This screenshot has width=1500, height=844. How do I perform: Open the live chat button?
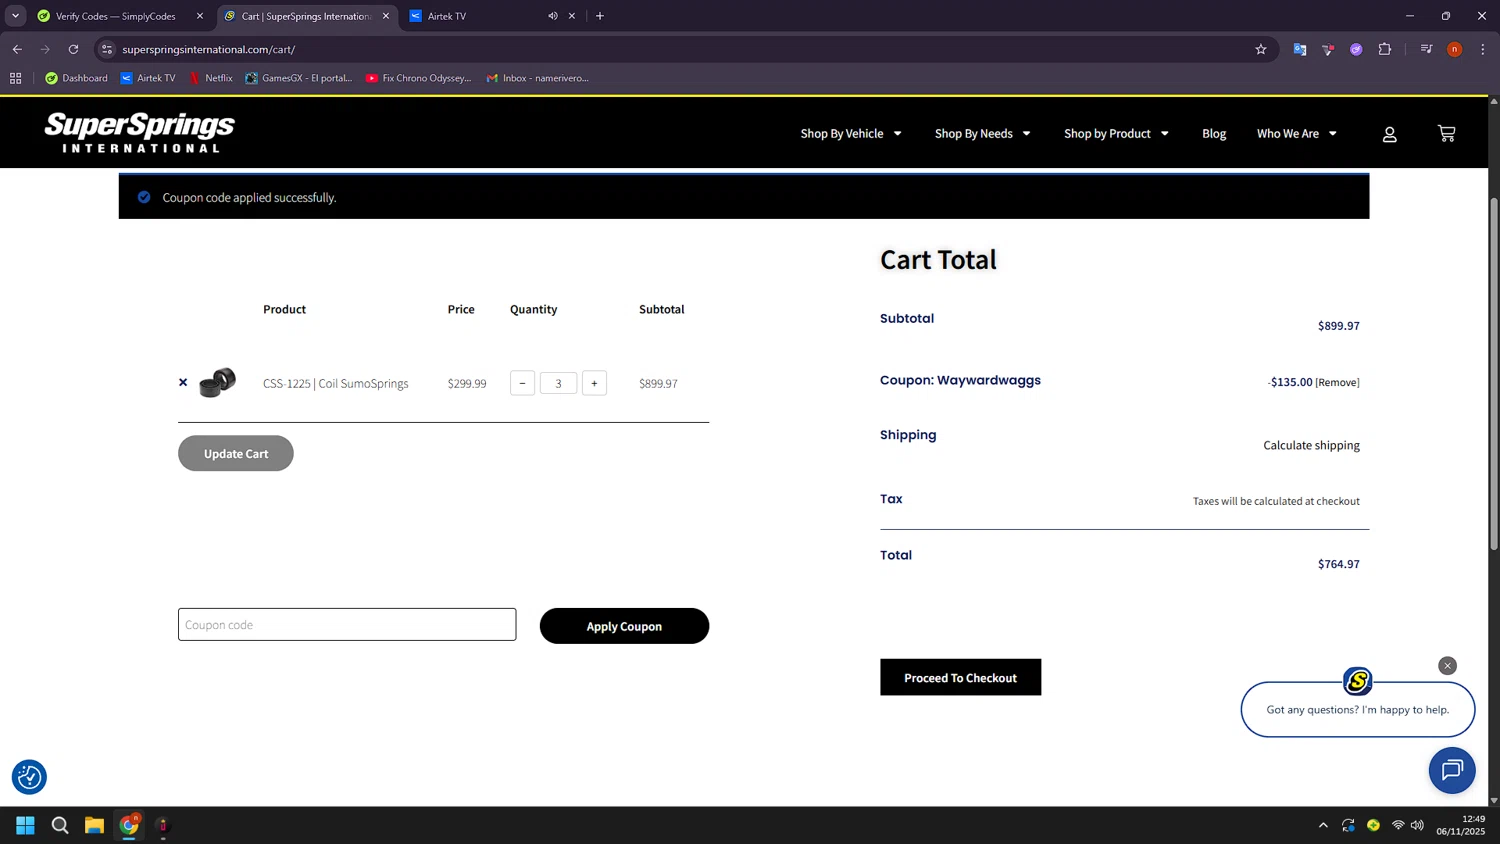[1452, 770]
